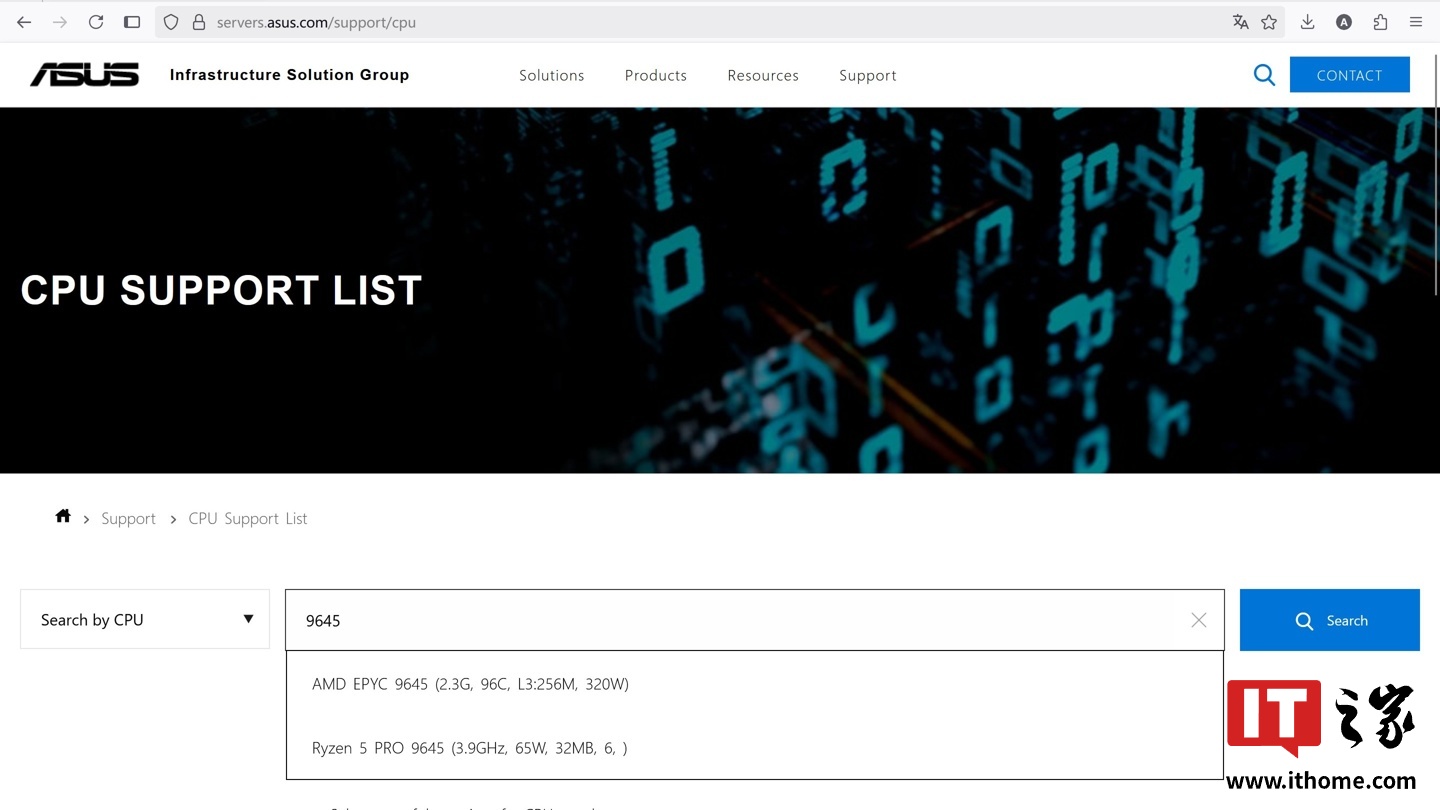Bookmark this page with the star icon
Screen dimensions: 1440x810
pos(1269,22)
